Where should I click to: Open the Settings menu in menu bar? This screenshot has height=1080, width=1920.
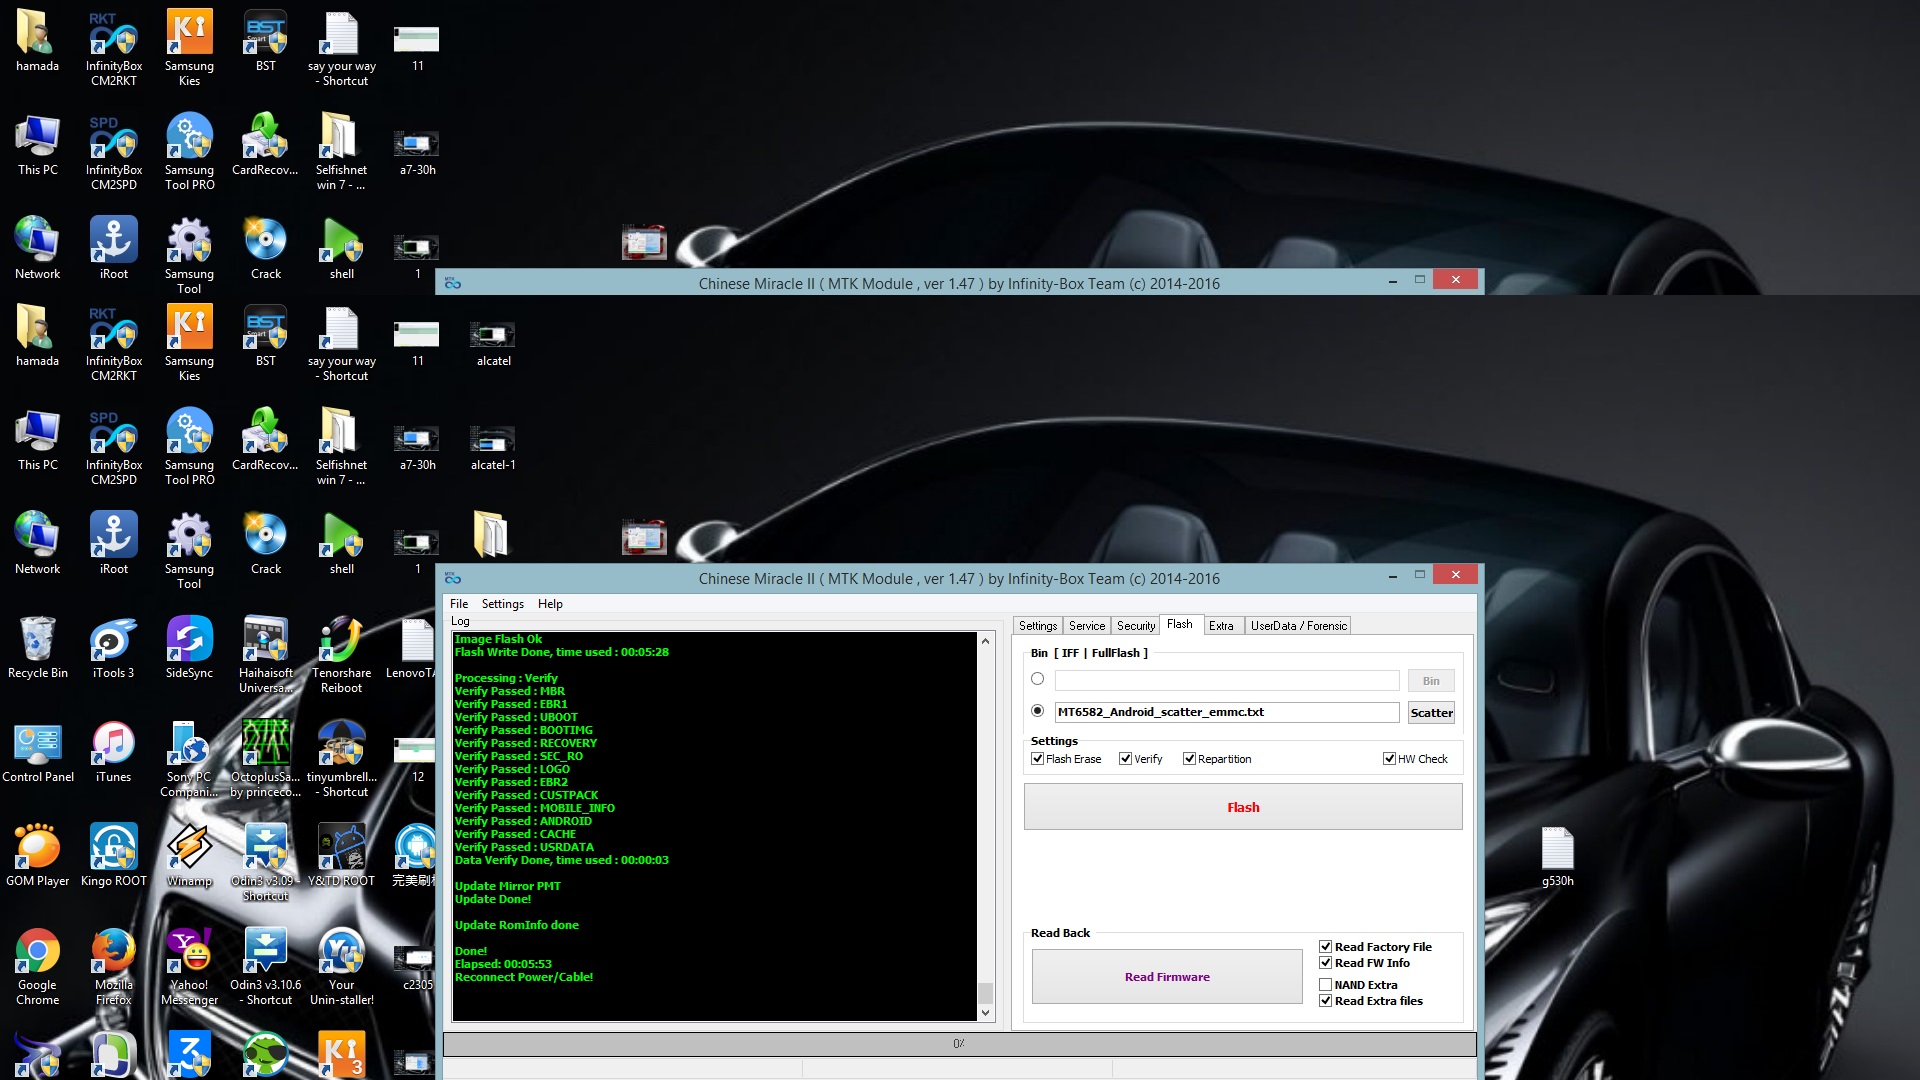coord(502,604)
